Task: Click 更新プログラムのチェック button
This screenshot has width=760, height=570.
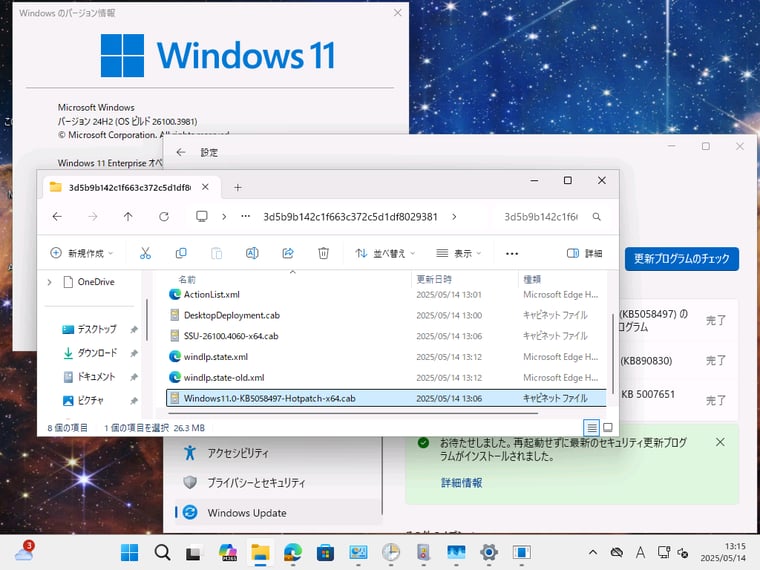Action: [681, 259]
